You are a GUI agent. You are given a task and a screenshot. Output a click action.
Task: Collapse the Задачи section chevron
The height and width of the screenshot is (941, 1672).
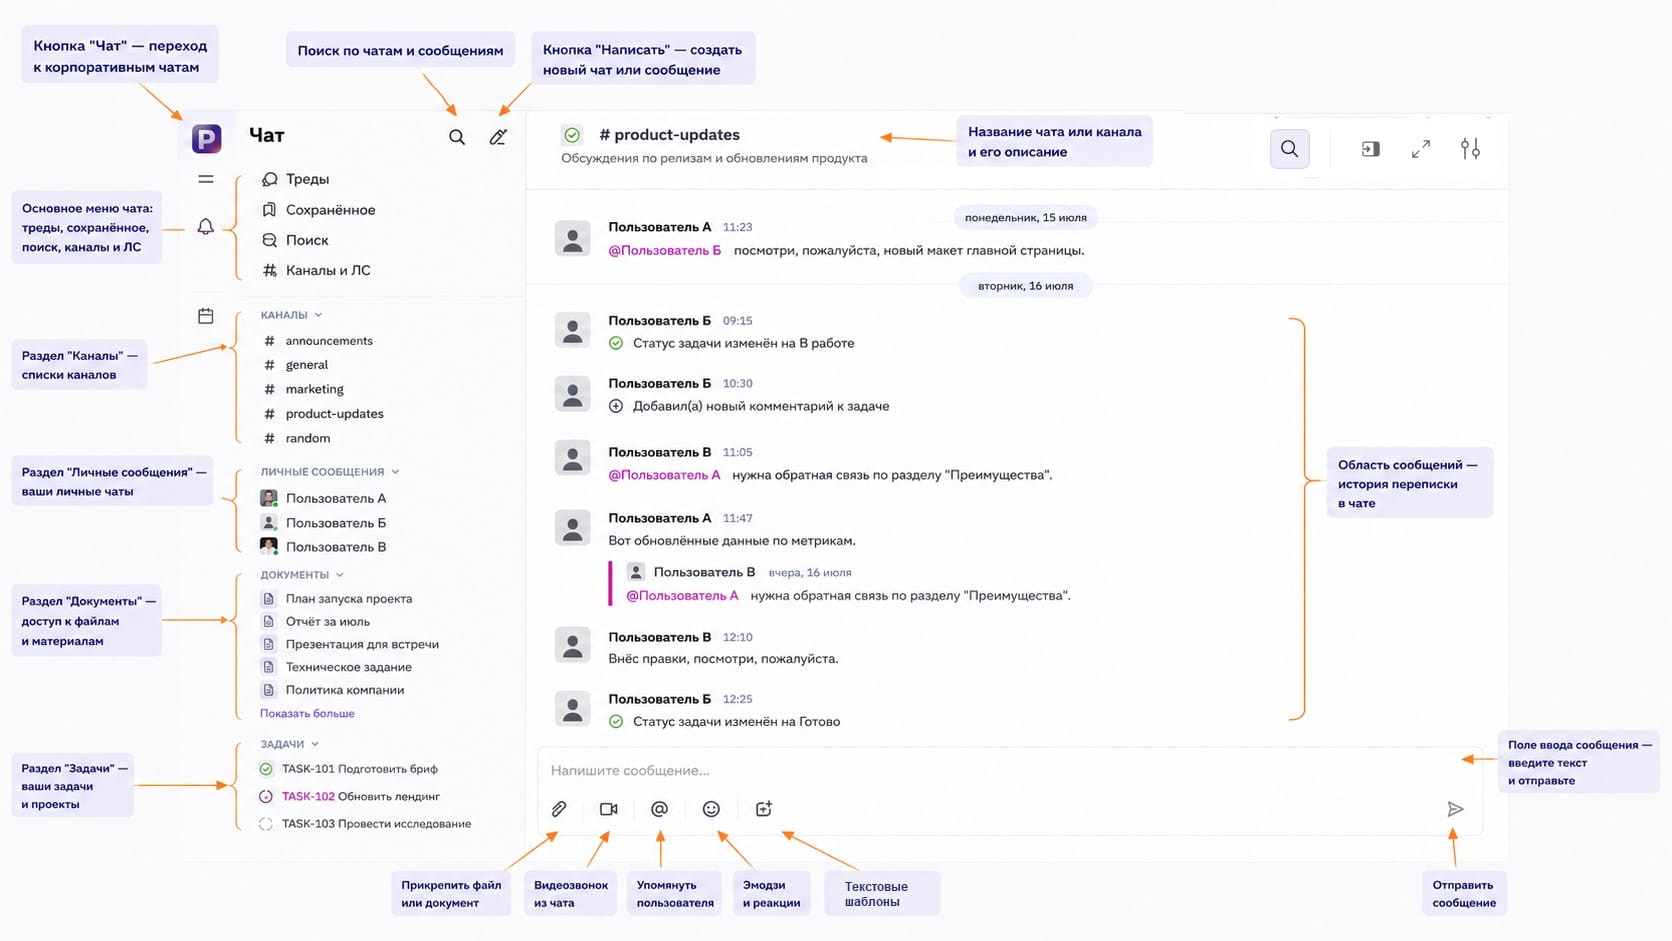[315, 744]
